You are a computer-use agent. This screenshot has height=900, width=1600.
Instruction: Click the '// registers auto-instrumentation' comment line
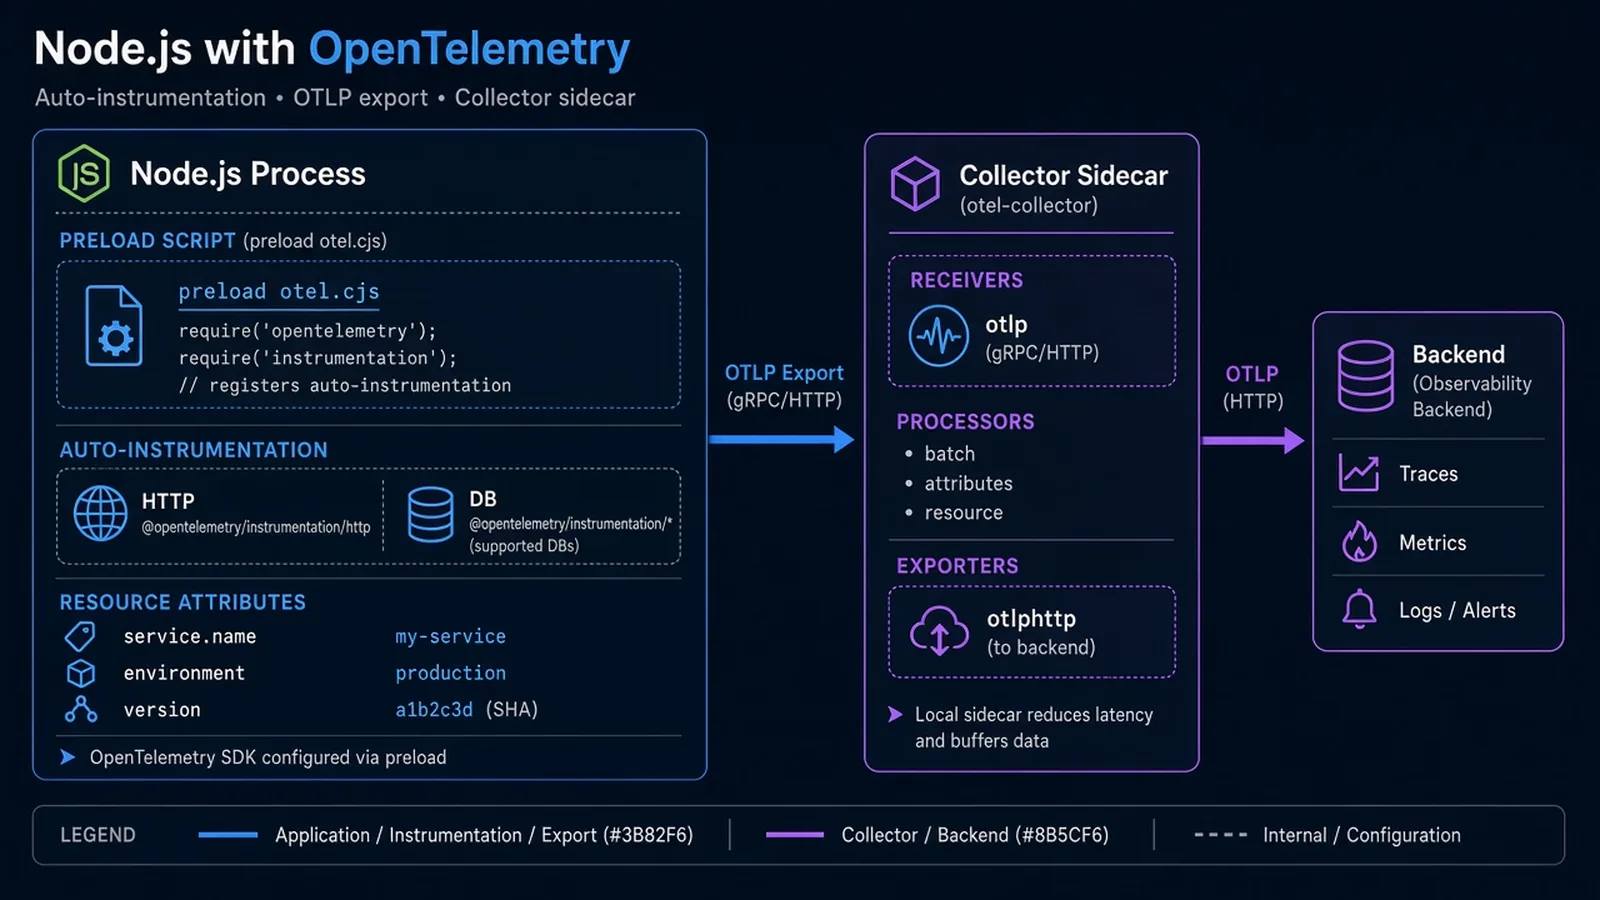tap(345, 385)
